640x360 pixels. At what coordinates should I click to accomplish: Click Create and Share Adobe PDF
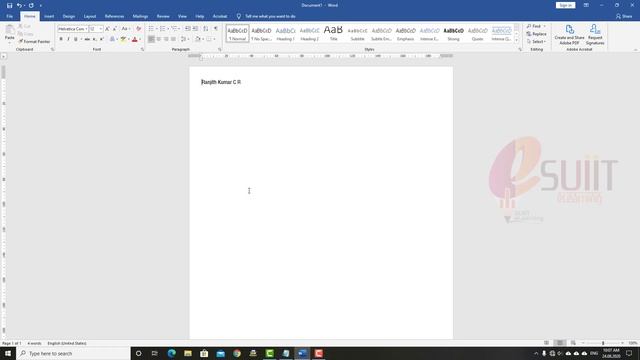coord(569,35)
